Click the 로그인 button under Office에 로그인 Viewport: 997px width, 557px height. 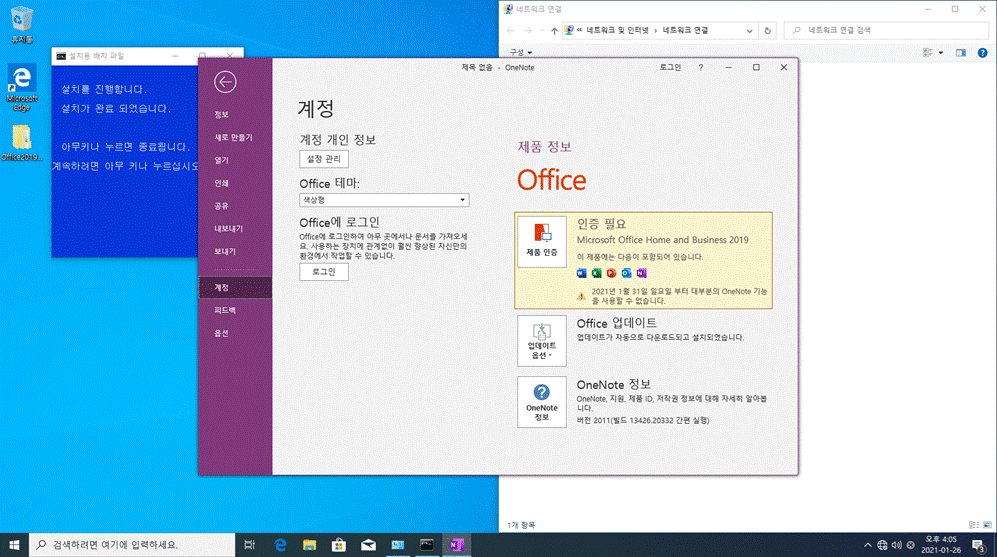(324, 272)
